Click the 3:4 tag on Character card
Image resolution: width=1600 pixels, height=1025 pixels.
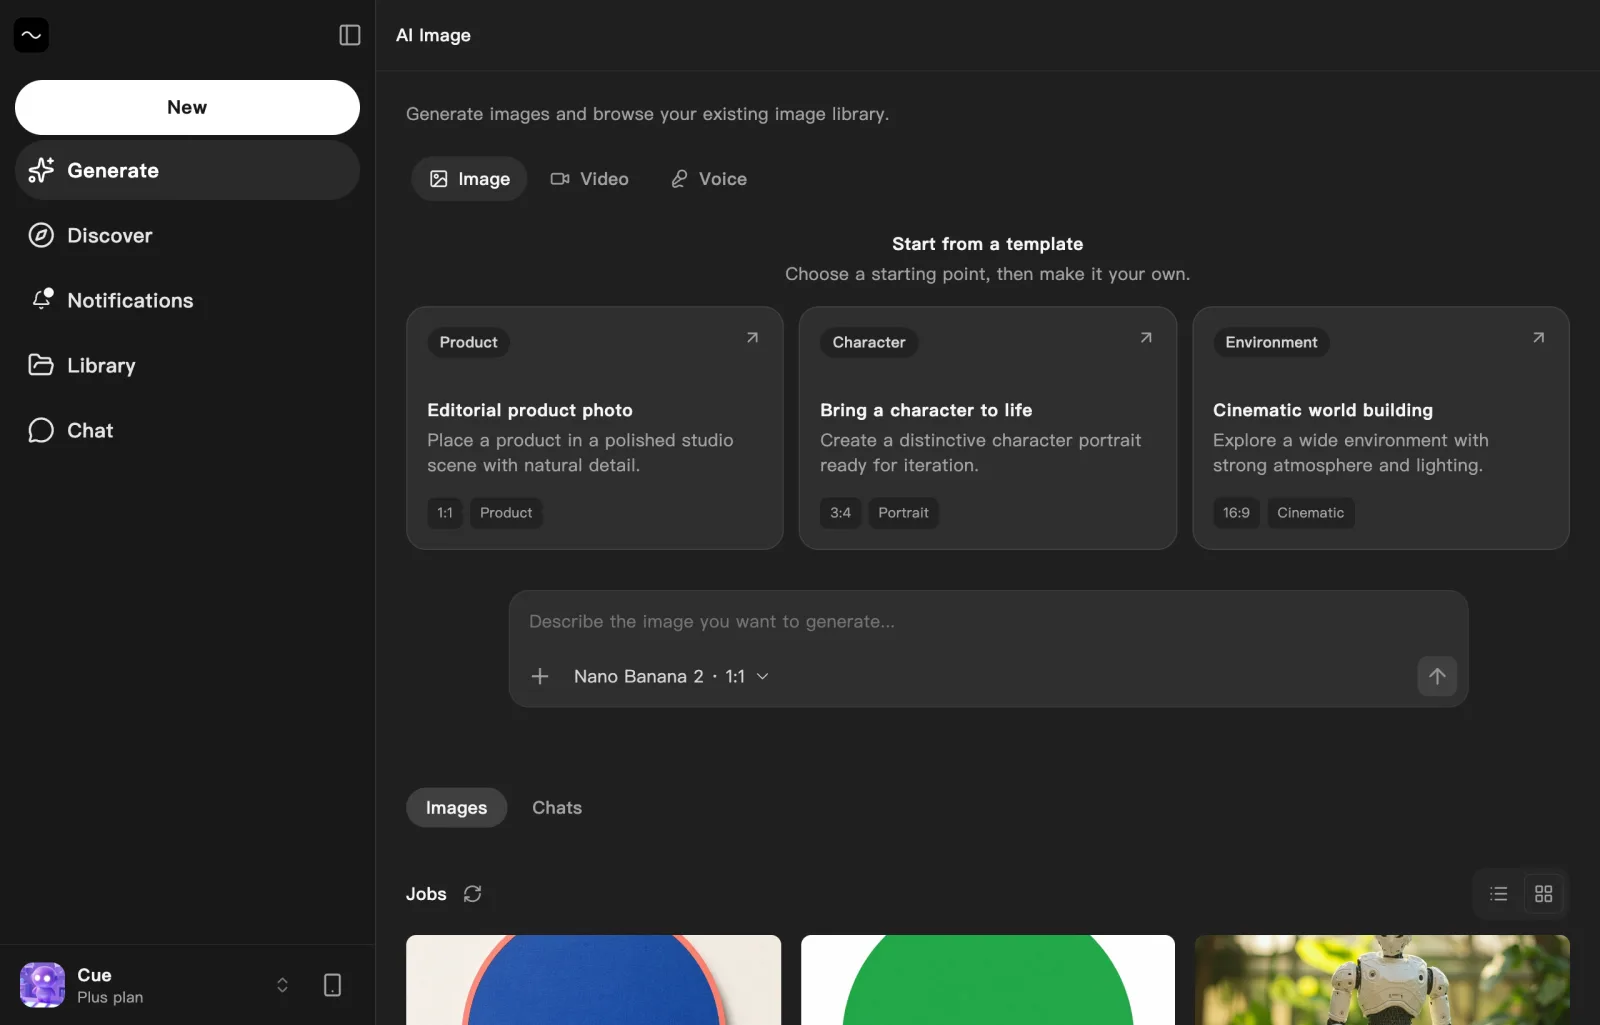coord(841,513)
